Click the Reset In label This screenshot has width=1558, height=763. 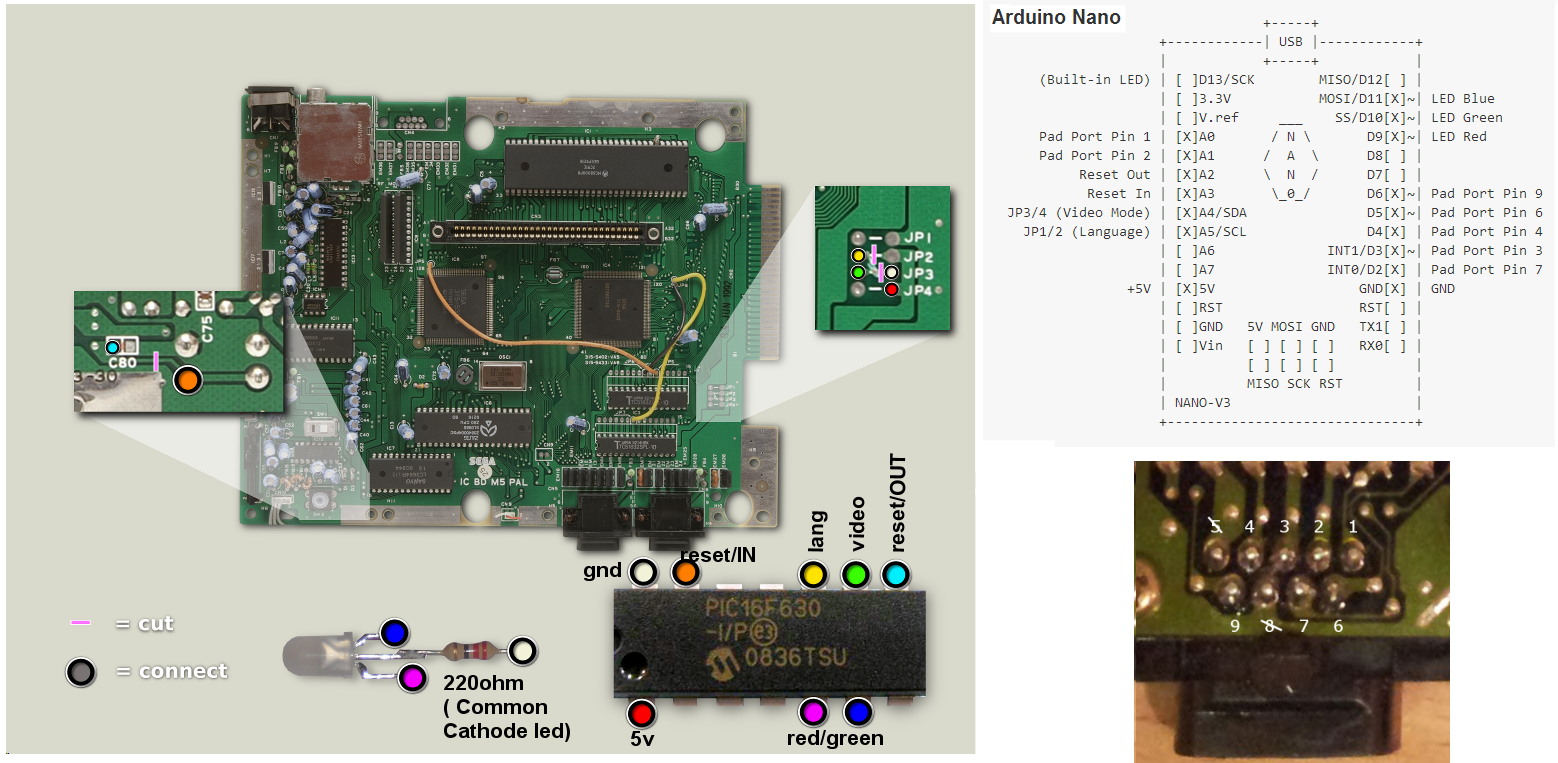[x=1119, y=194]
